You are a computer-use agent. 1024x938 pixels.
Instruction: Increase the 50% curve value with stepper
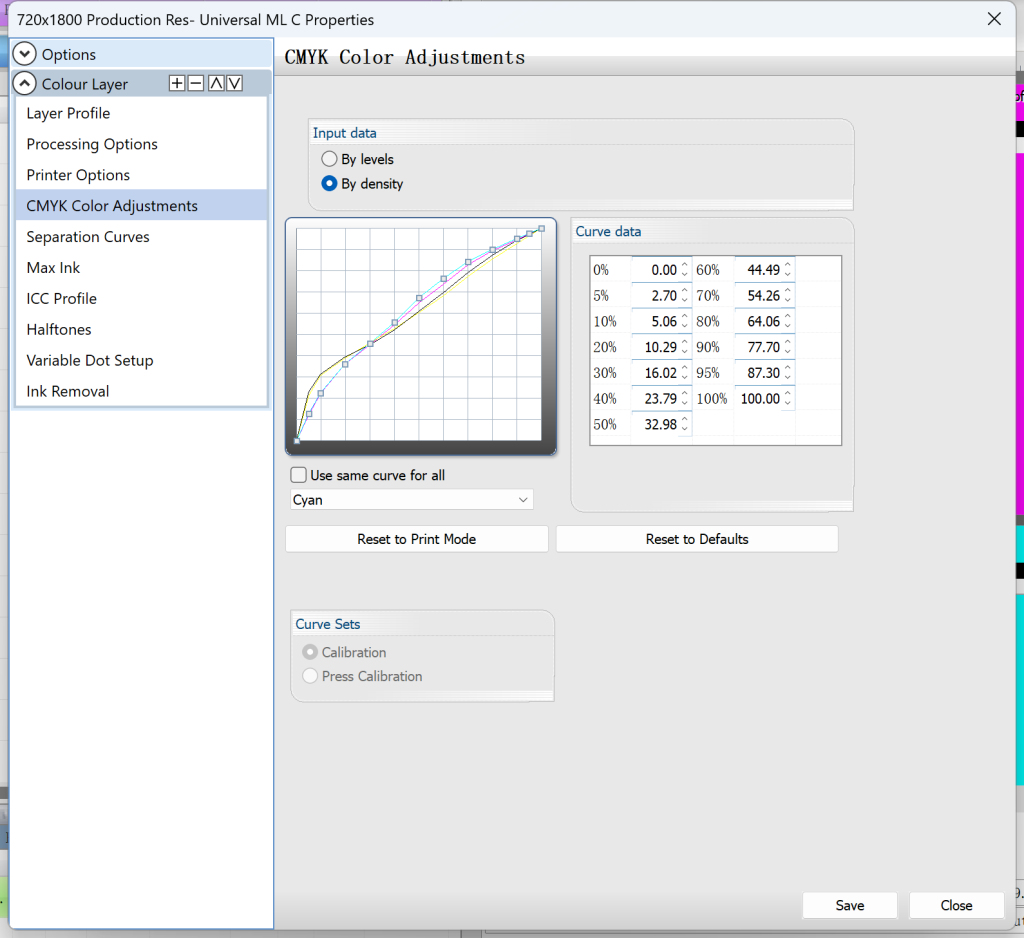pos(685,420)
